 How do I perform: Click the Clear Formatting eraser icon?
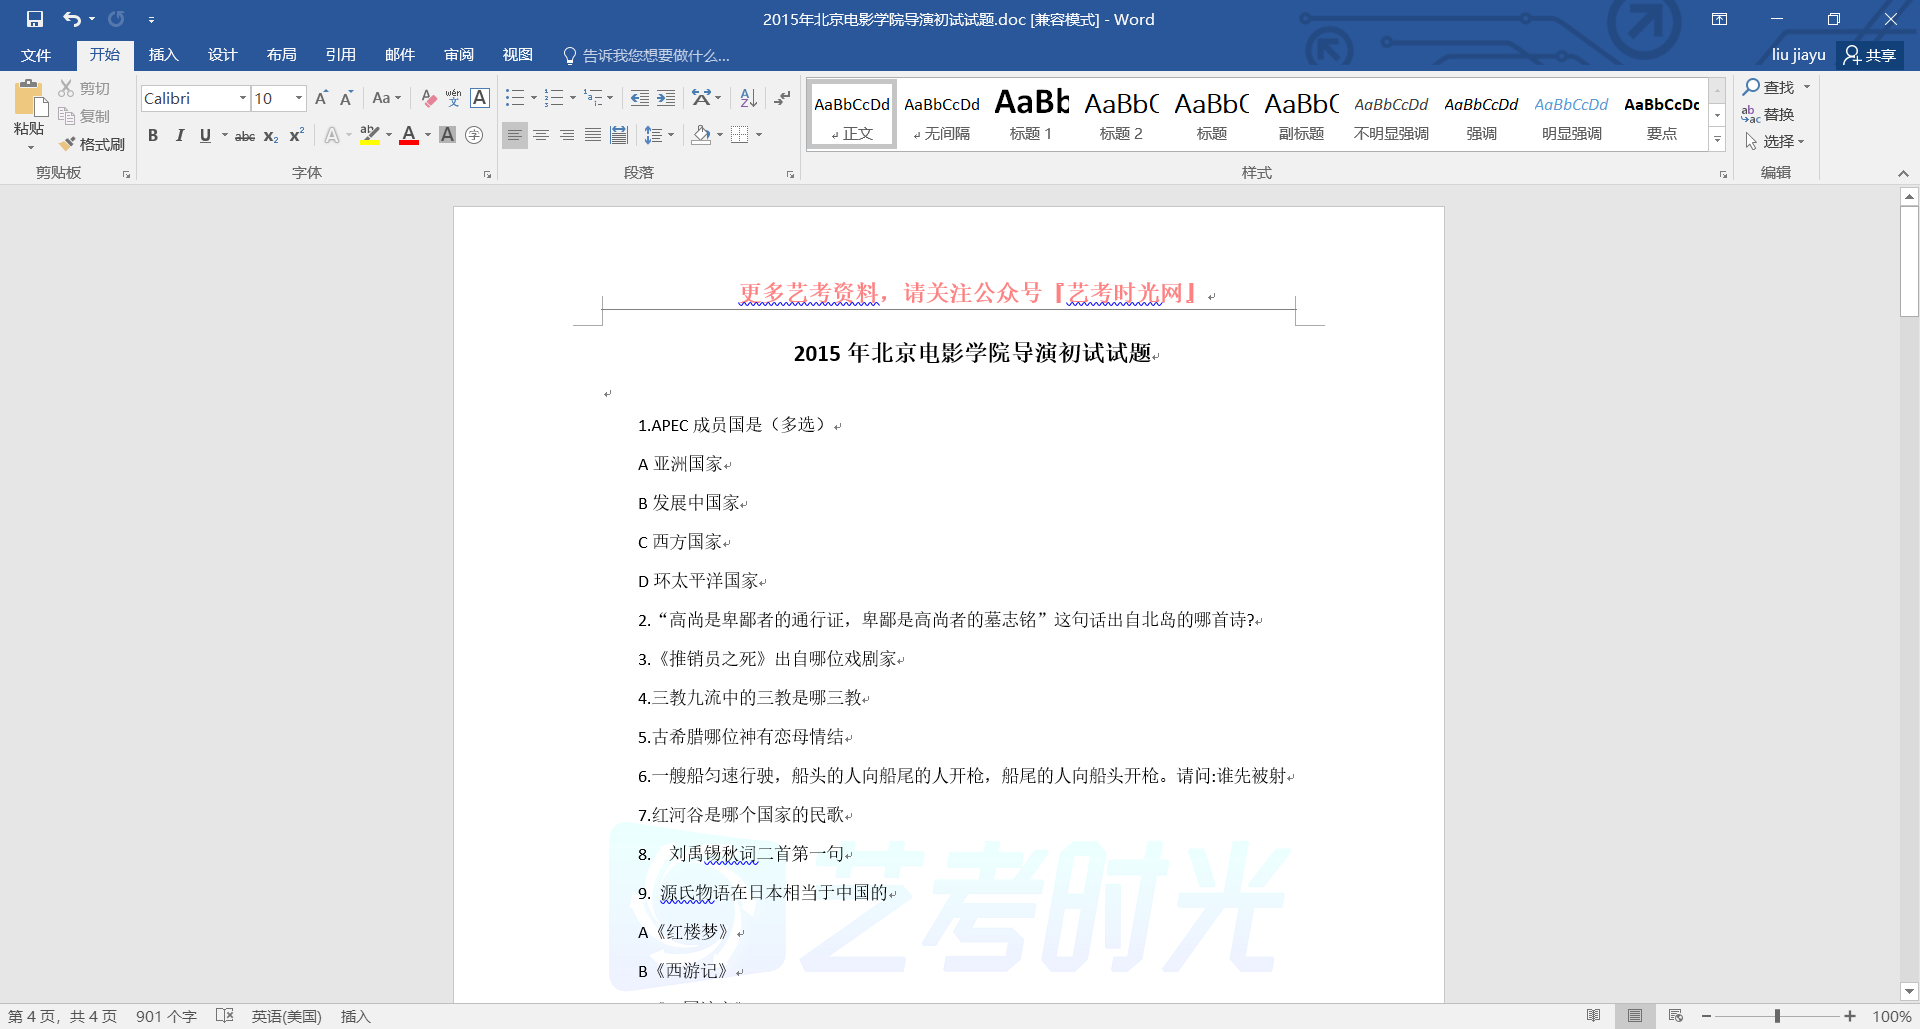click(428, 98)
